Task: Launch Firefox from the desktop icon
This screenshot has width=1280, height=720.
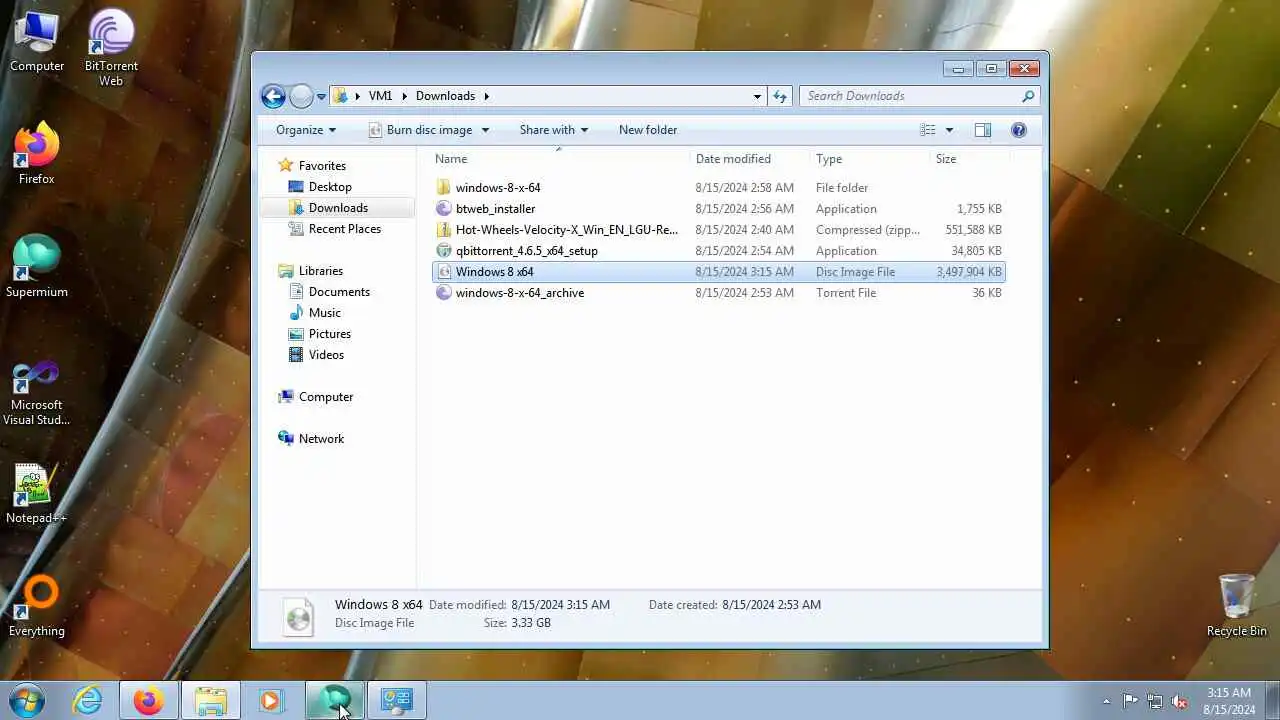Action: tap(37, 154)
